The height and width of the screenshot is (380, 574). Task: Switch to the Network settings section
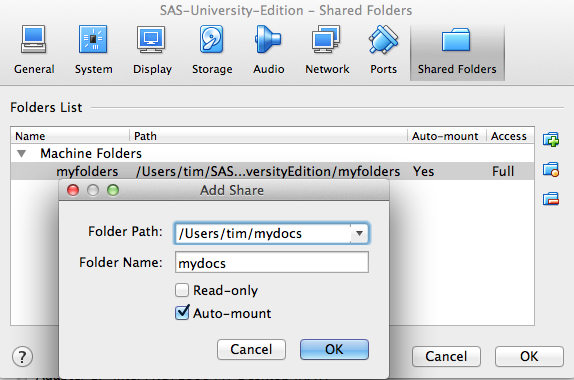click(x=327, y=50)
